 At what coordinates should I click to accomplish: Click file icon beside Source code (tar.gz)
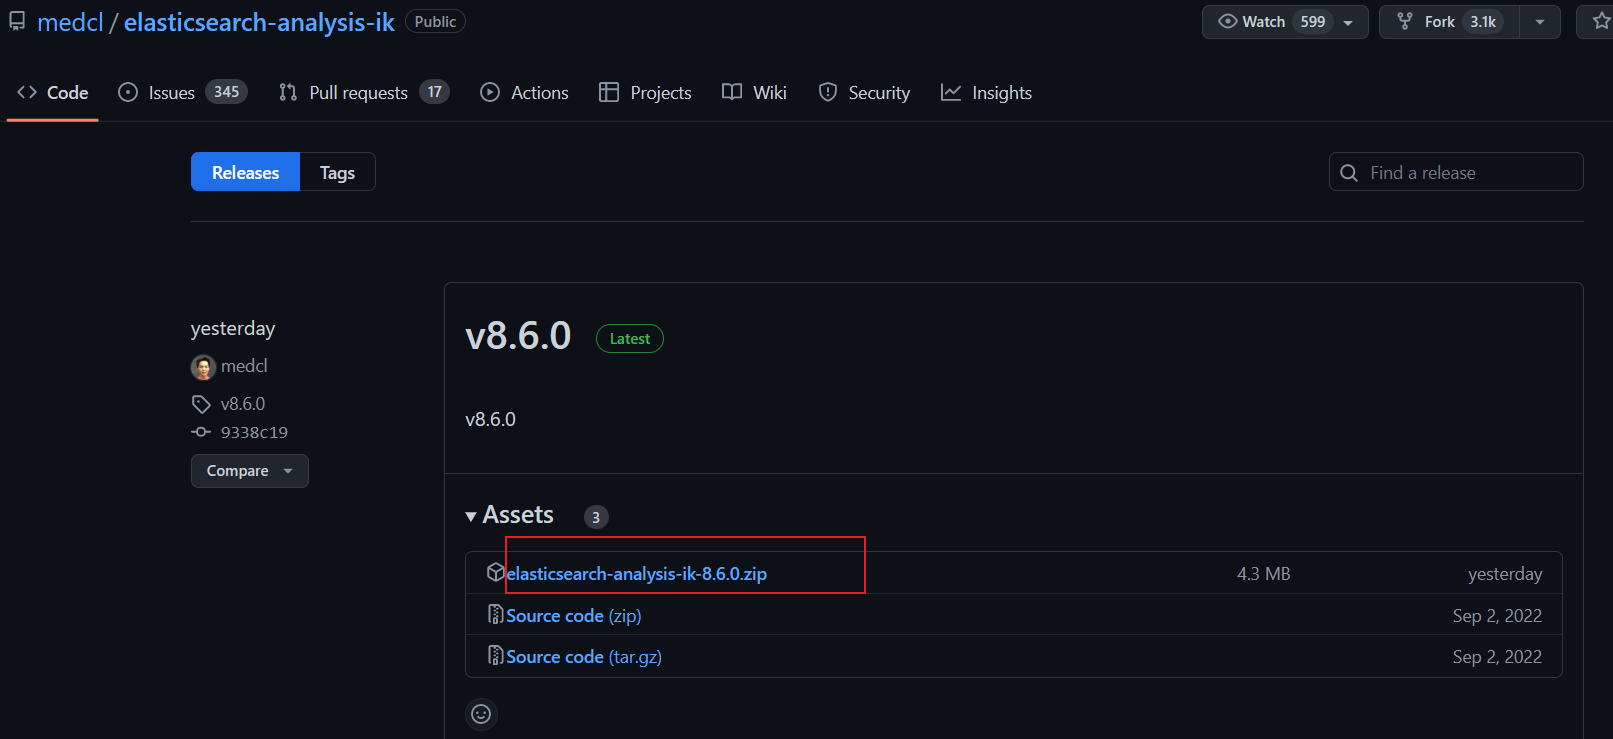tap(495, 655)
